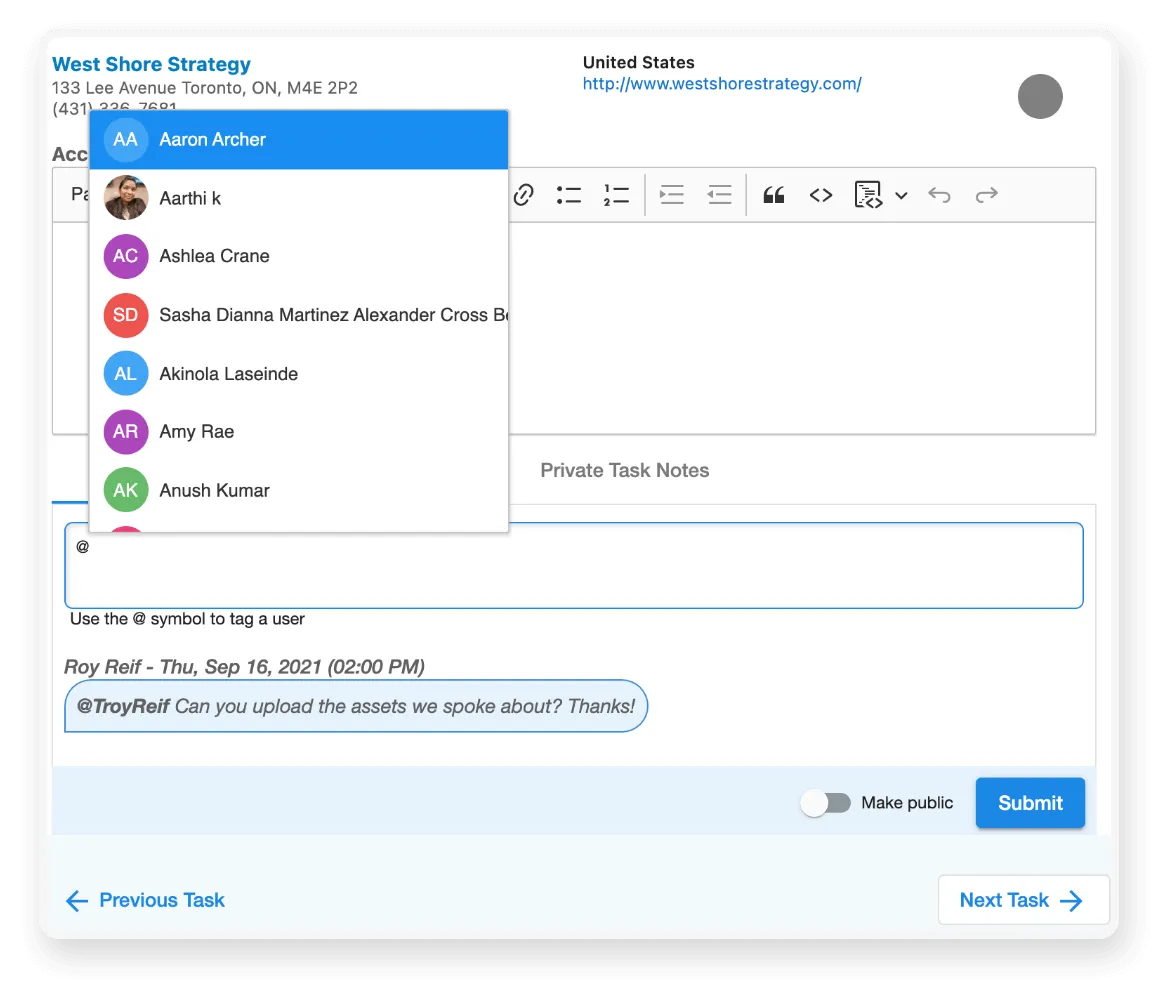Undo the last edit
The image size is (1170, 1000).
939,195
